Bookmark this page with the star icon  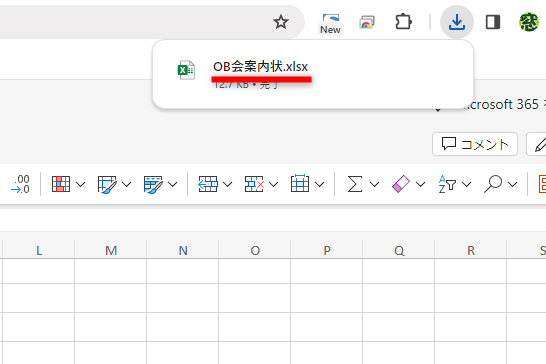pos(281,22)
